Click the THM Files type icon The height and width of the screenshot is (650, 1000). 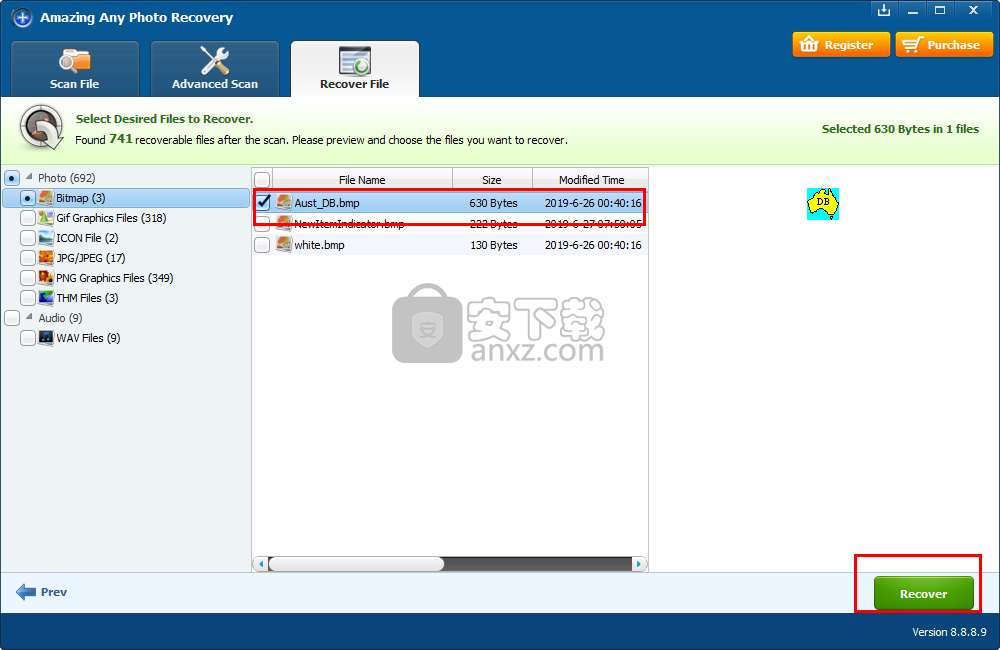(46, 298)
